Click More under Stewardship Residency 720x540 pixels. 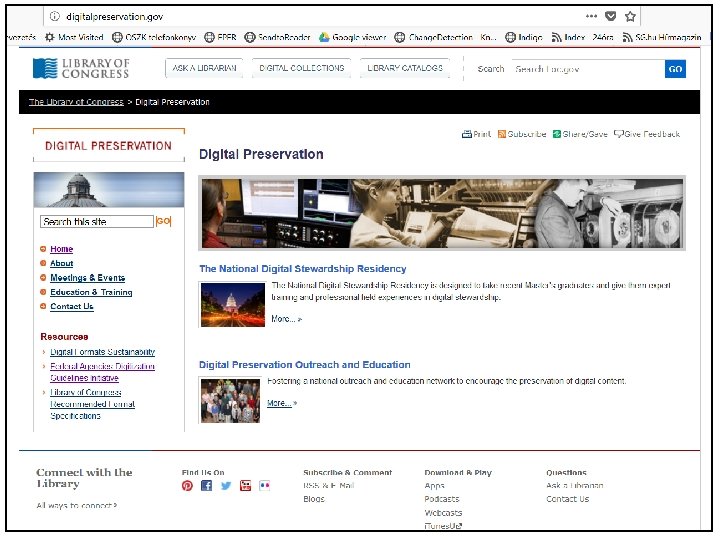click(286, 319)
